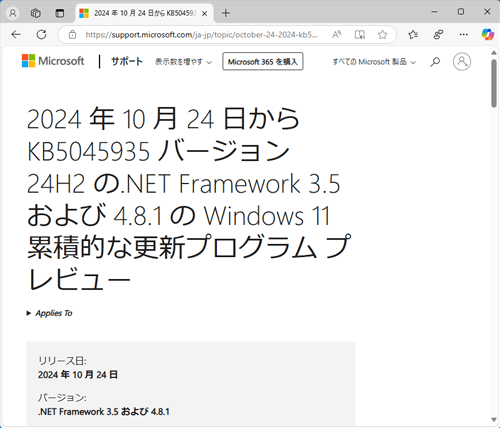Activate Read aloud icon
This screenshot has height=428, width=500.
coord(337,34)
